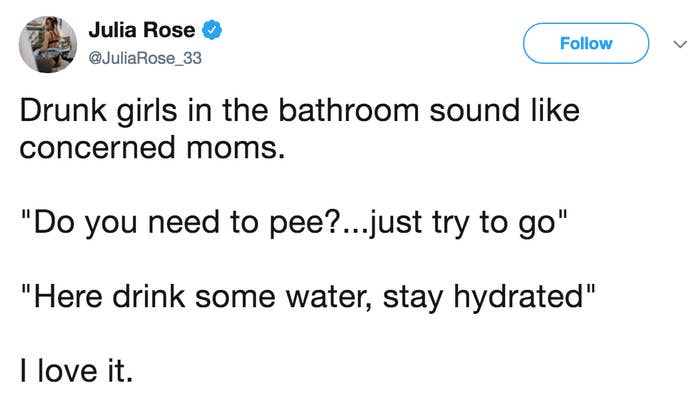The width and height of the screenshot is (700, 399).
Task: Click the blue verified checkmark badge
Action: click(x=212, y=30)
